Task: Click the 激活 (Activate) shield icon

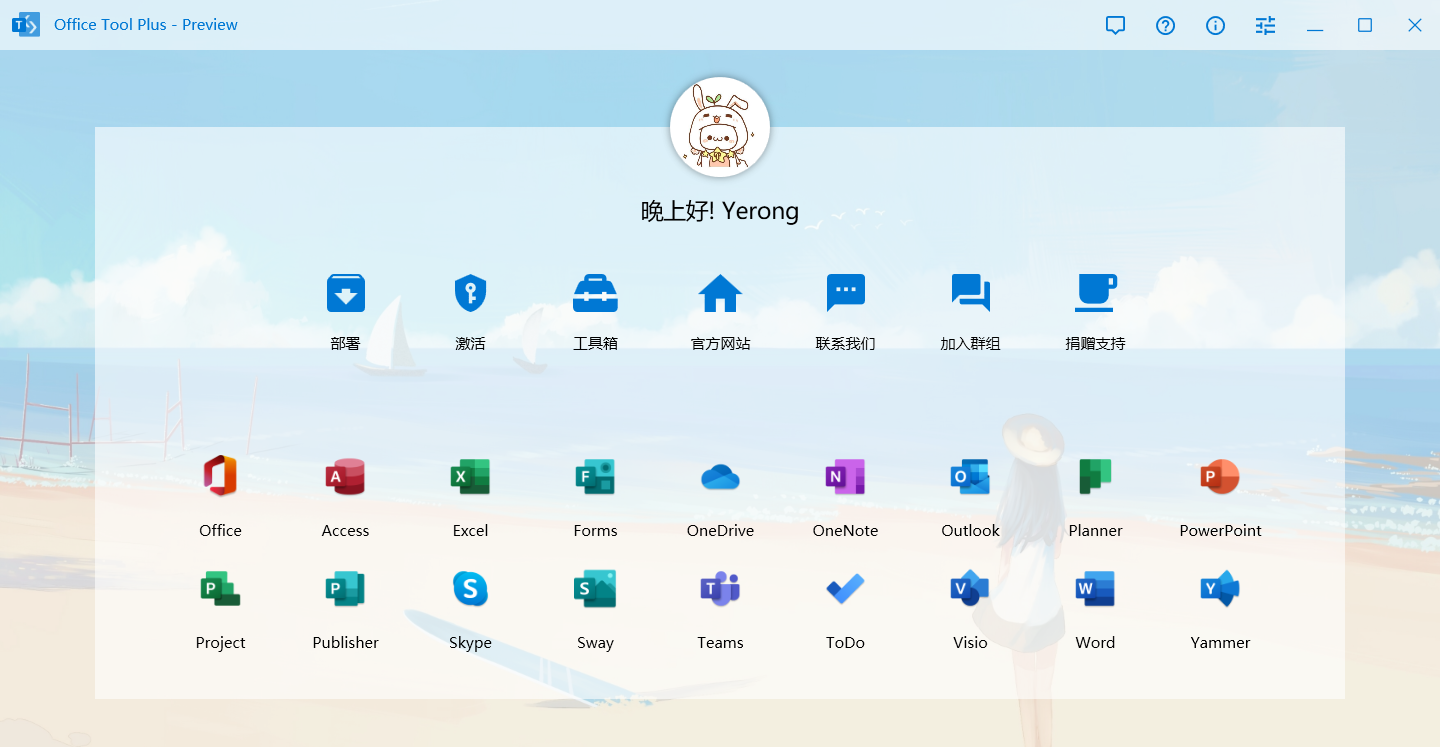Action: [x=470, y=294]
